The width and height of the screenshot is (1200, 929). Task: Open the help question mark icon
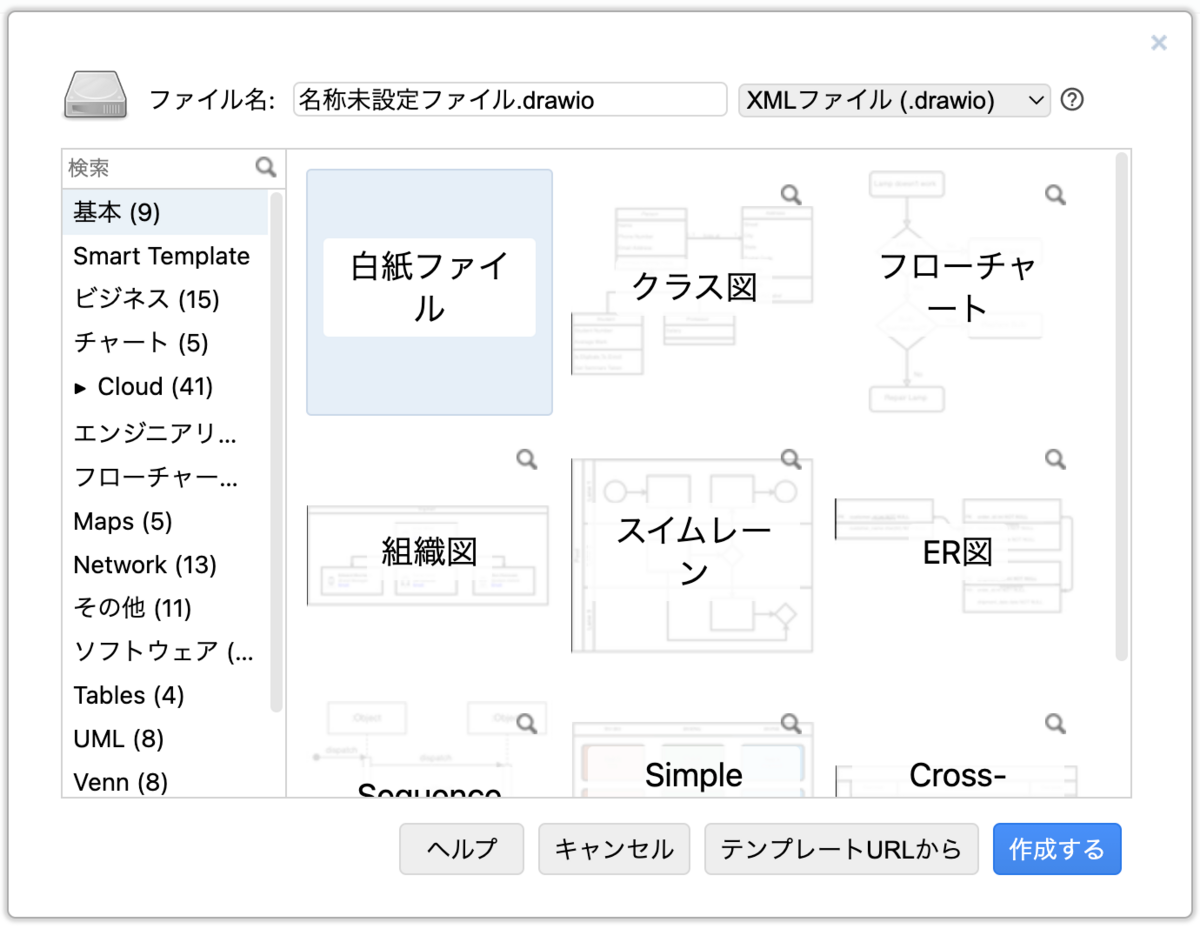pyautogui.click(x=1072, y=100)
